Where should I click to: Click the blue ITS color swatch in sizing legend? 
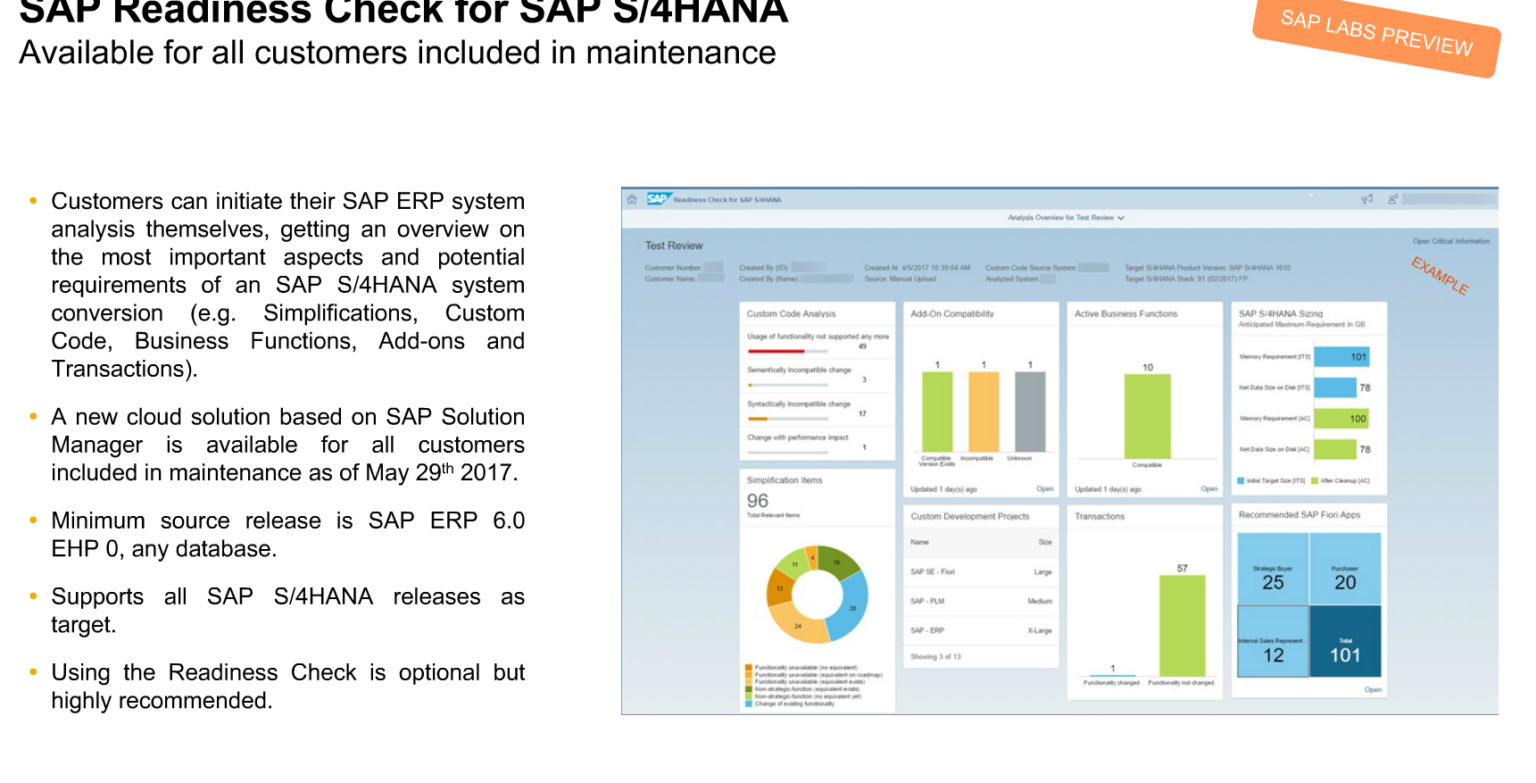pyautogui.click(x=1241, y=481)
